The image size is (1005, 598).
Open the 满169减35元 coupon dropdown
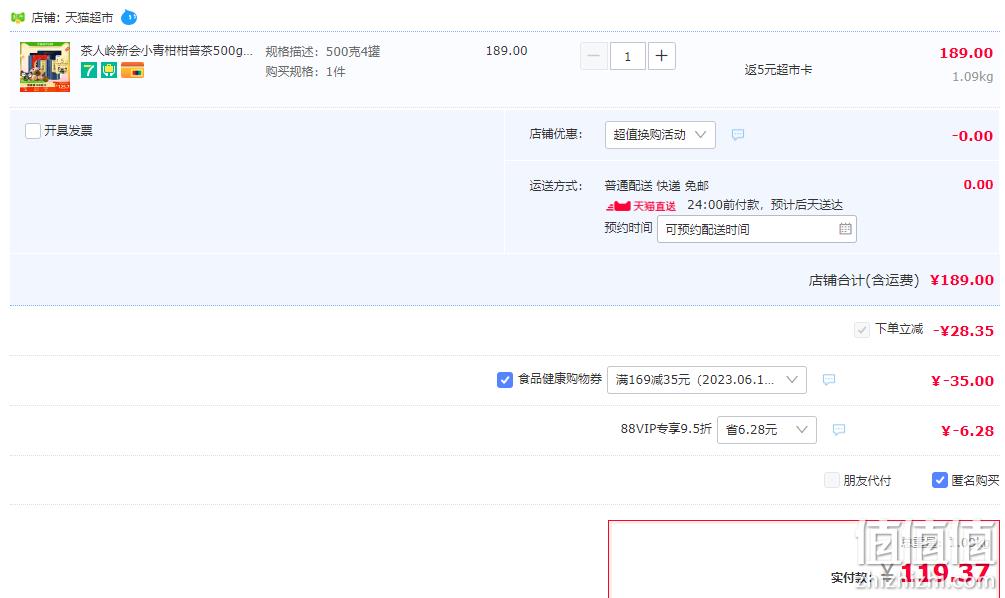pyautogui.click(x=706, y=380)
